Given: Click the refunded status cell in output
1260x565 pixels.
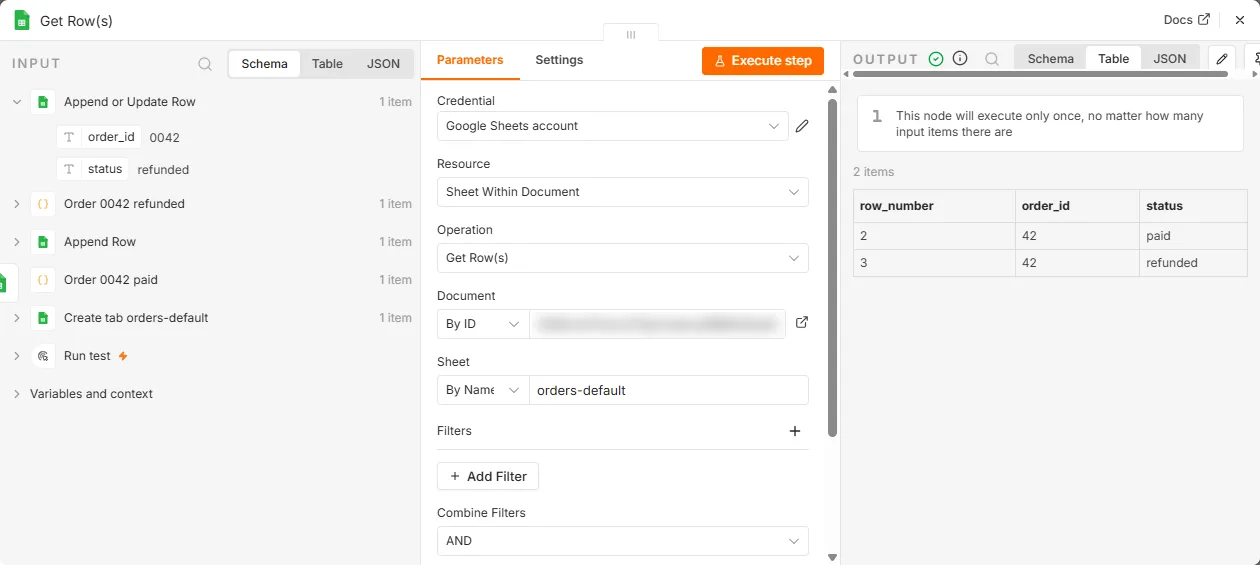Looking at the screenshot, I should coord(1193,263).
